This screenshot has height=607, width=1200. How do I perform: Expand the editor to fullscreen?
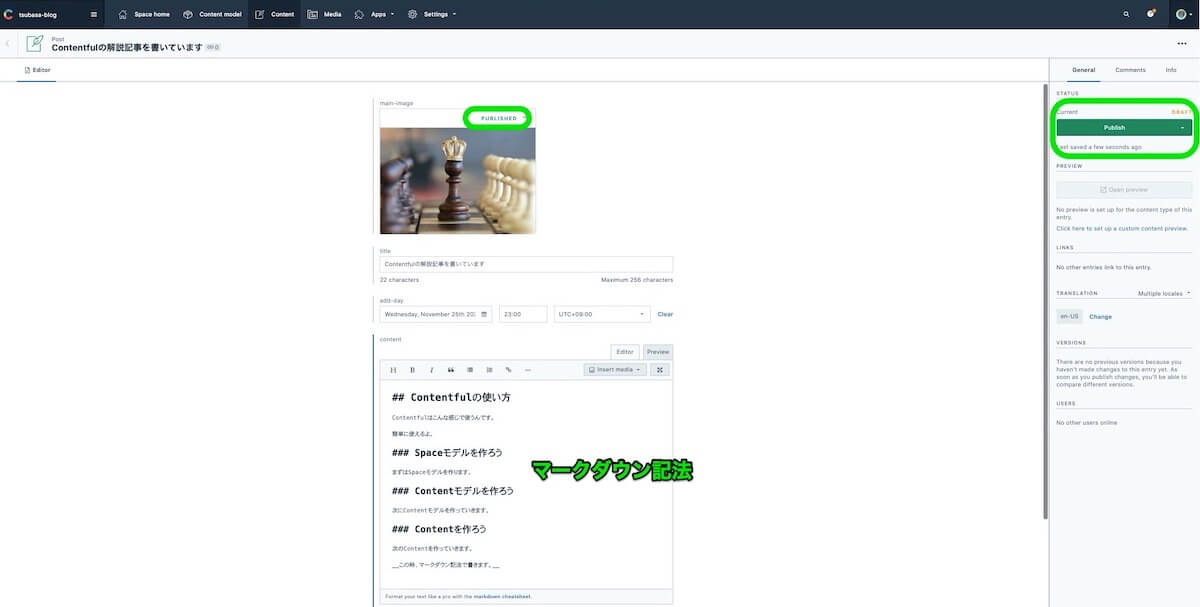coord(660,370)
